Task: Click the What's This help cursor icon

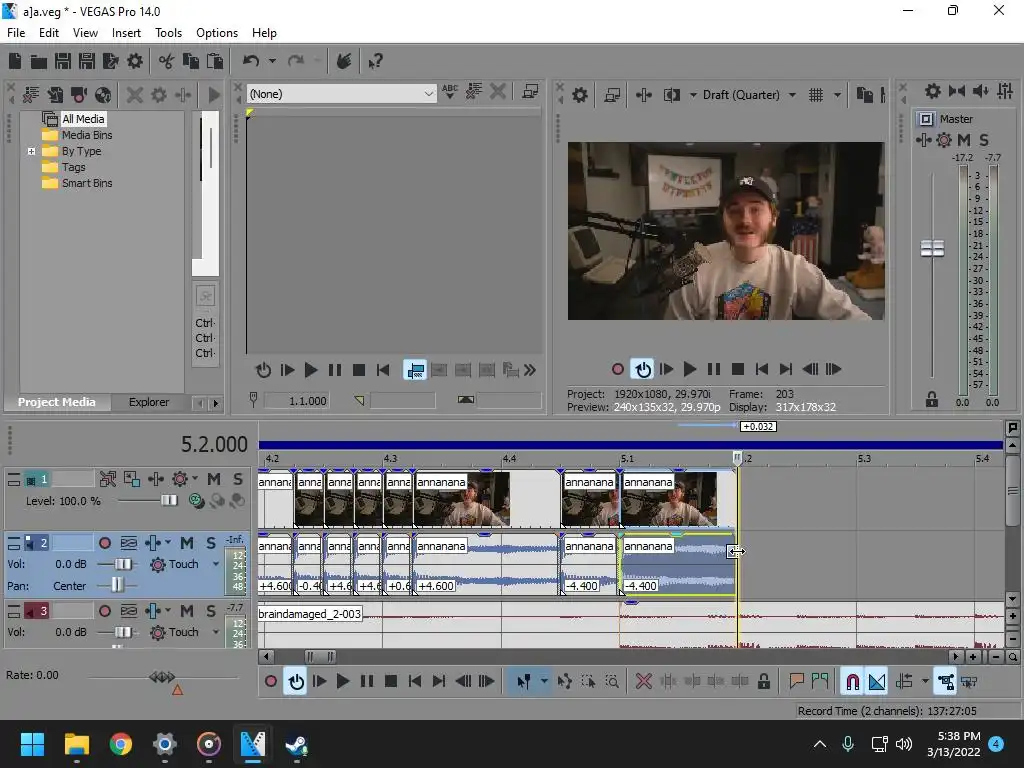Action: coord(375,61)
